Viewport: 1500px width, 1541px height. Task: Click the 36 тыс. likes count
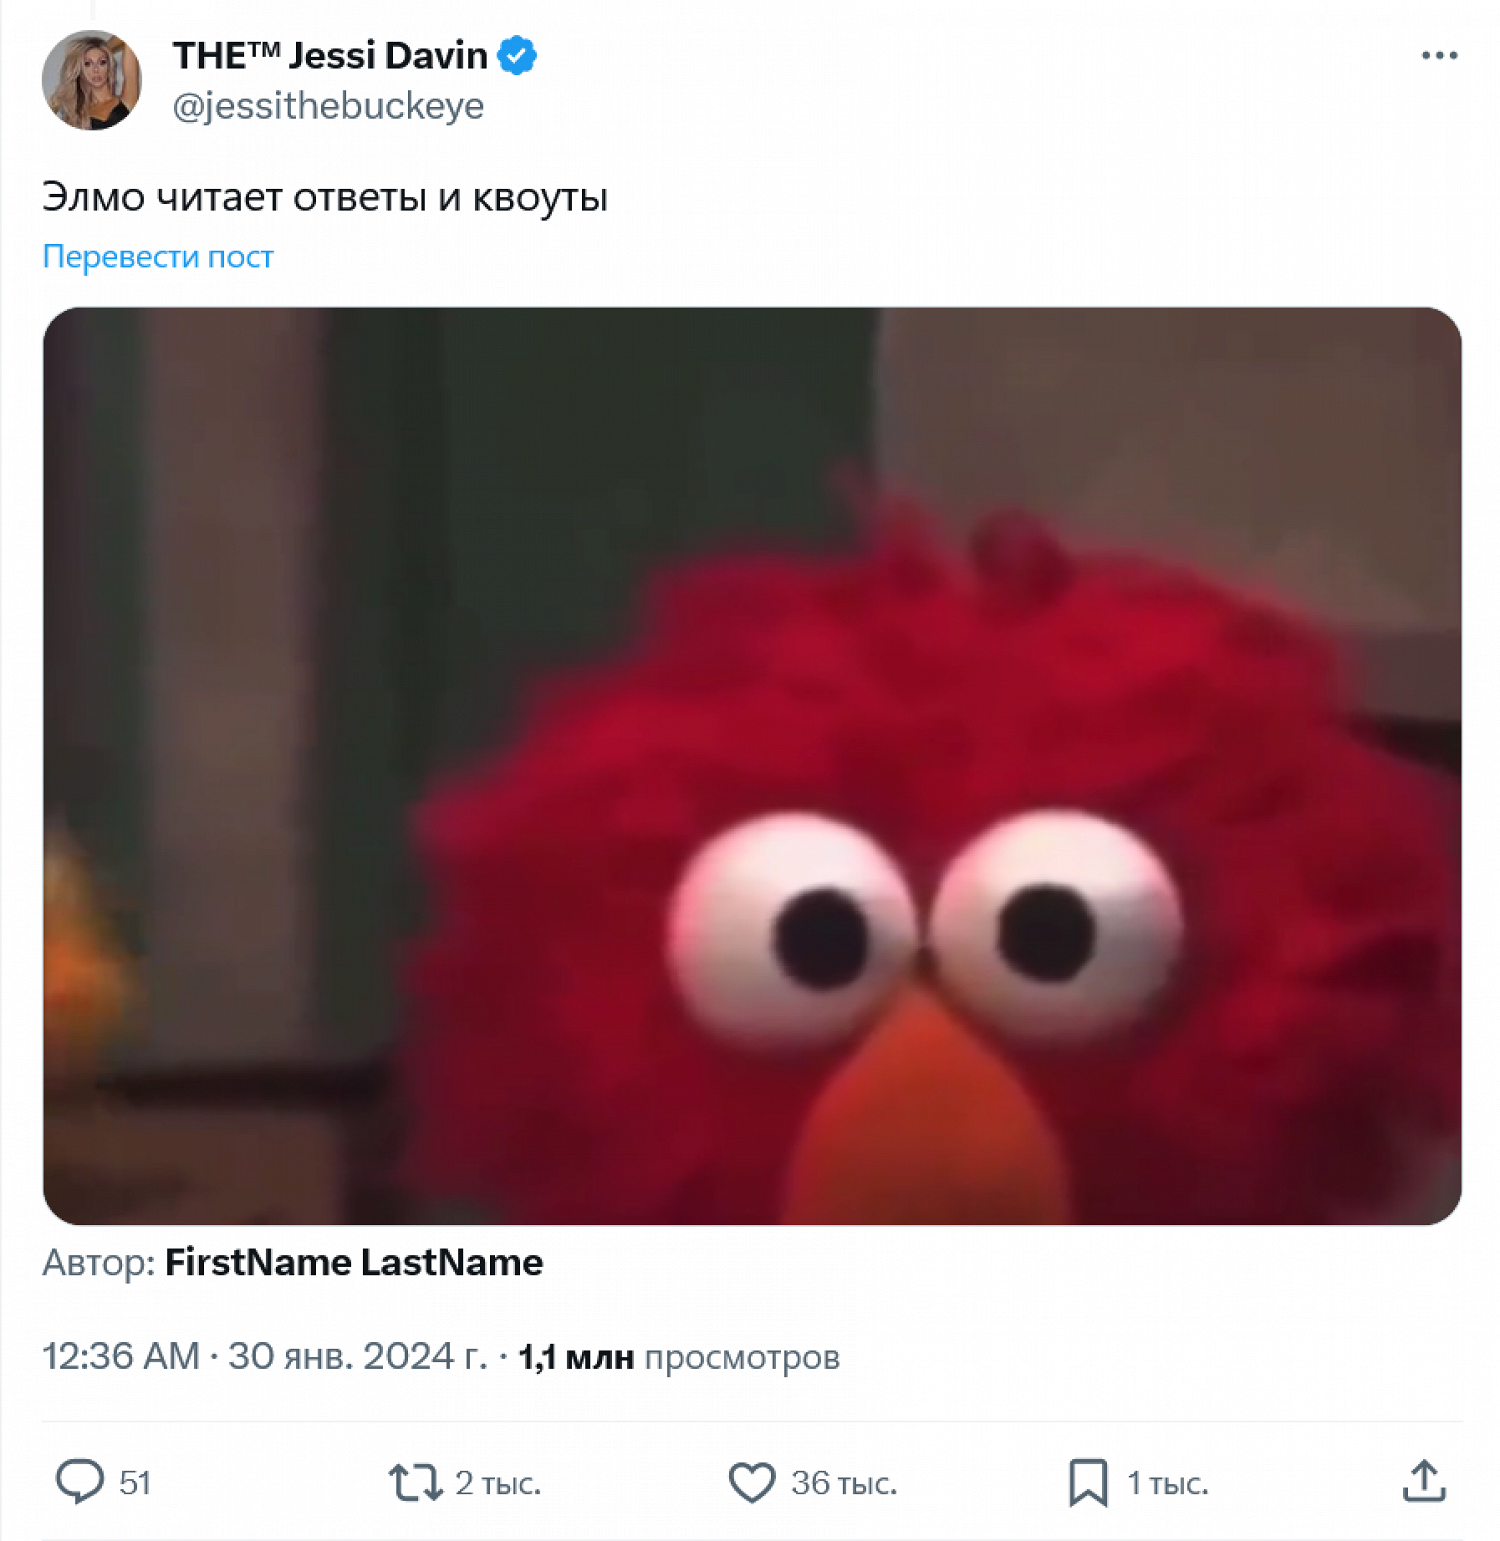click(844, 1482)
